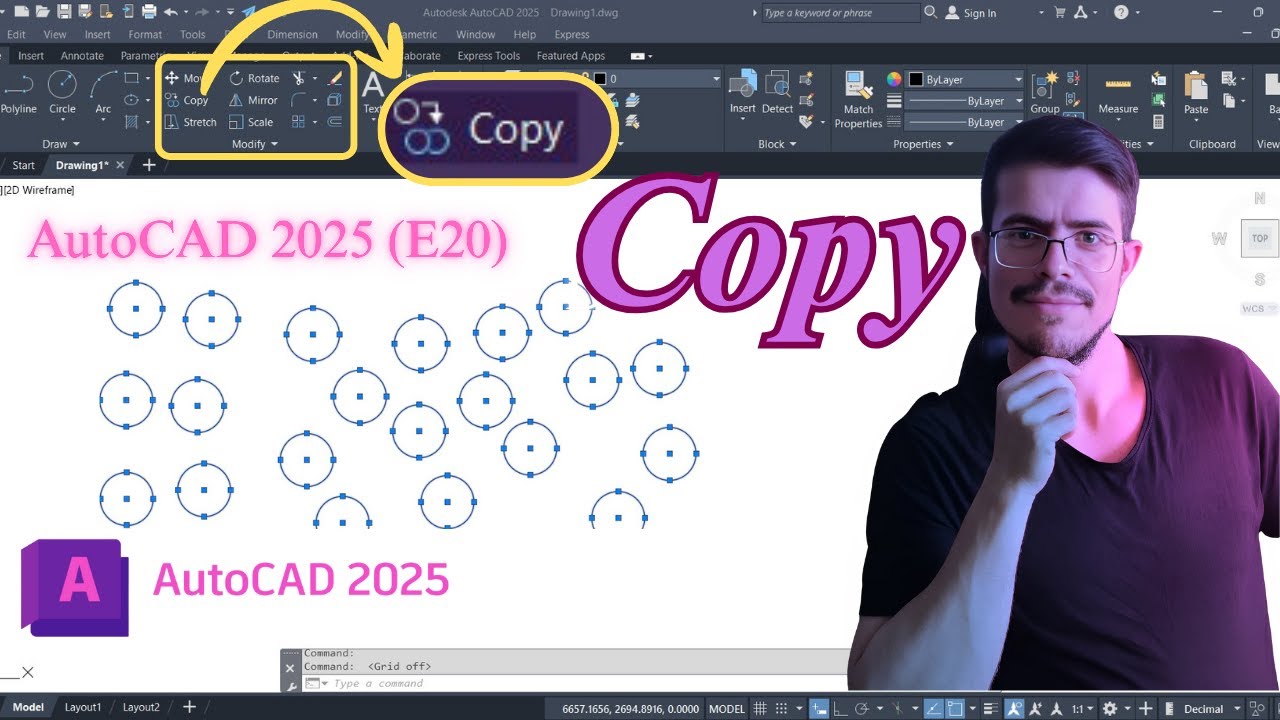Expand the Properties panel
1280x720 pixels.
coord(922,144)
